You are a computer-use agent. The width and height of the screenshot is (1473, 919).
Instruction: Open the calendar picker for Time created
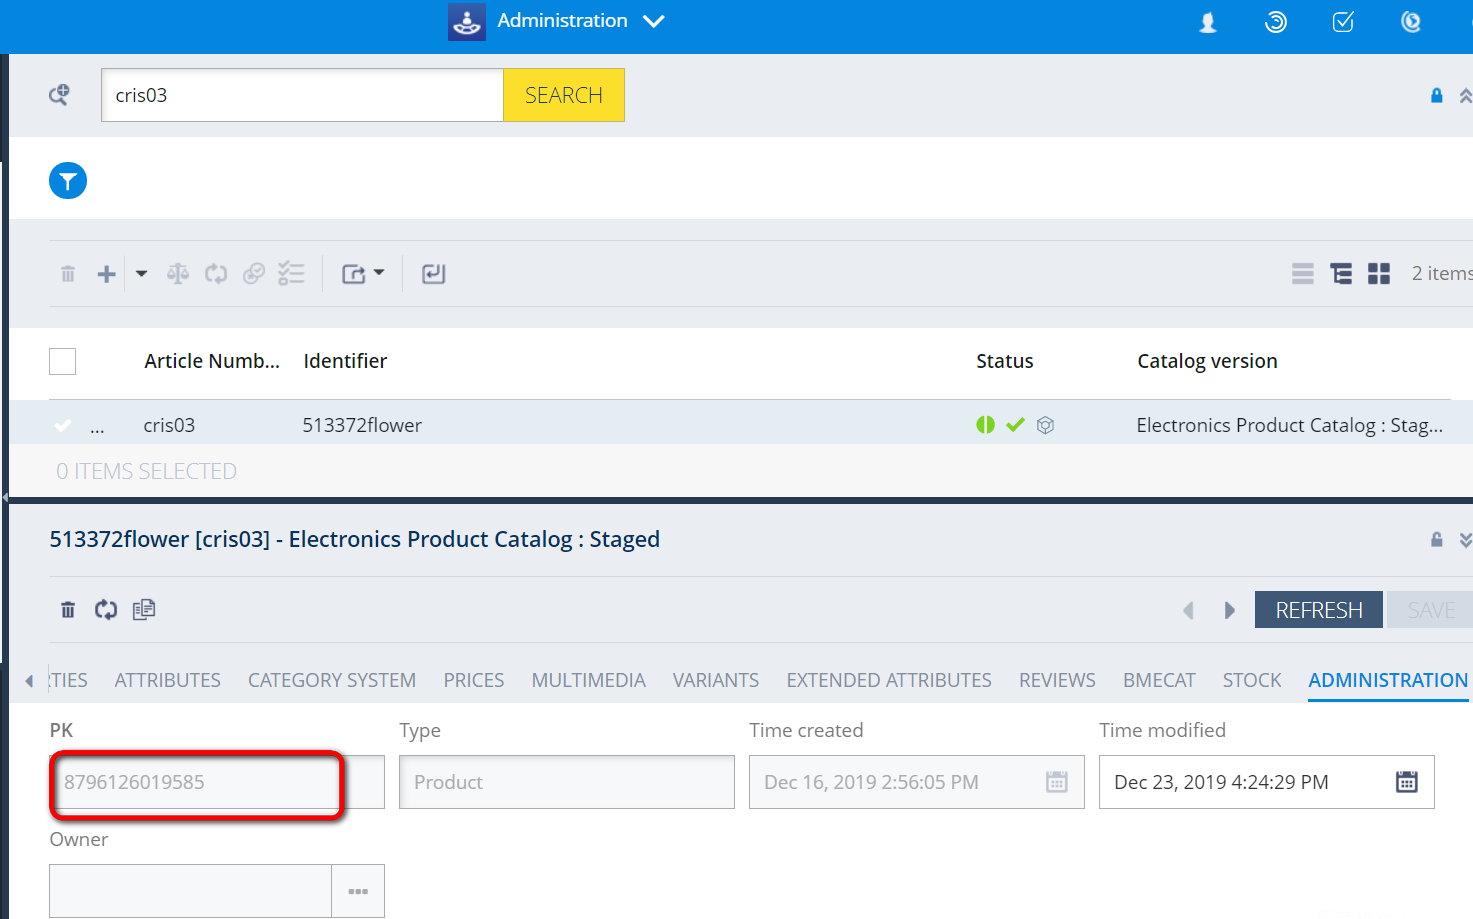(x=1057, y=782)
